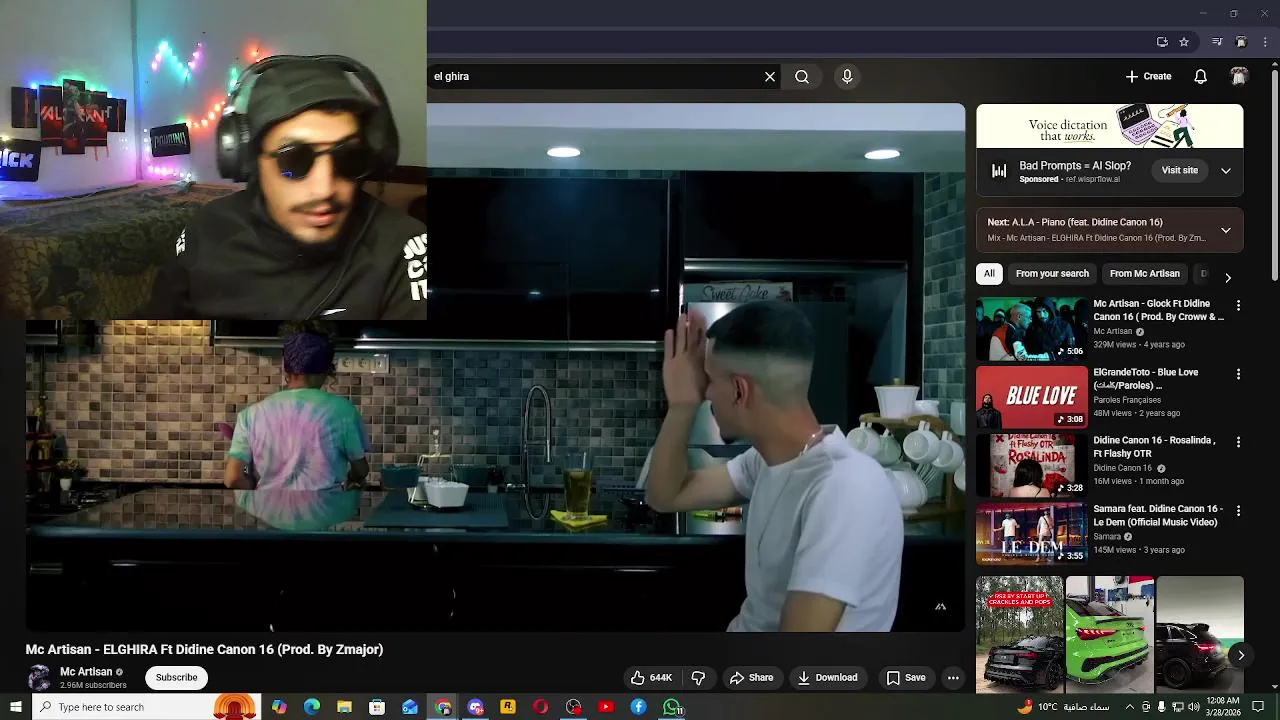The image size is (1280, 720).
Task: Open options for Le Dem video
Action: pos(1238,510)
